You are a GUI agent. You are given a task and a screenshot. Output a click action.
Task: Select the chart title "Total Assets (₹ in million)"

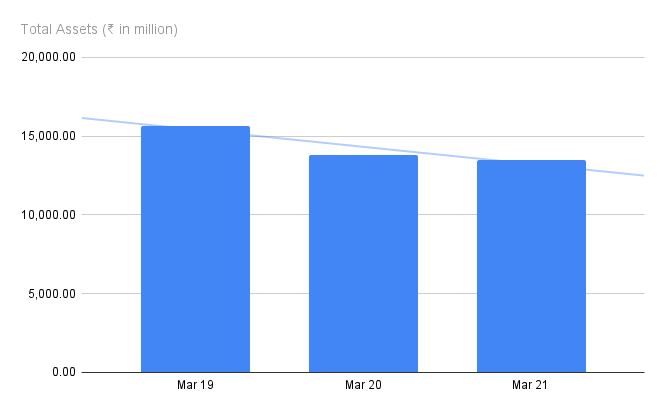pos(99,29)
